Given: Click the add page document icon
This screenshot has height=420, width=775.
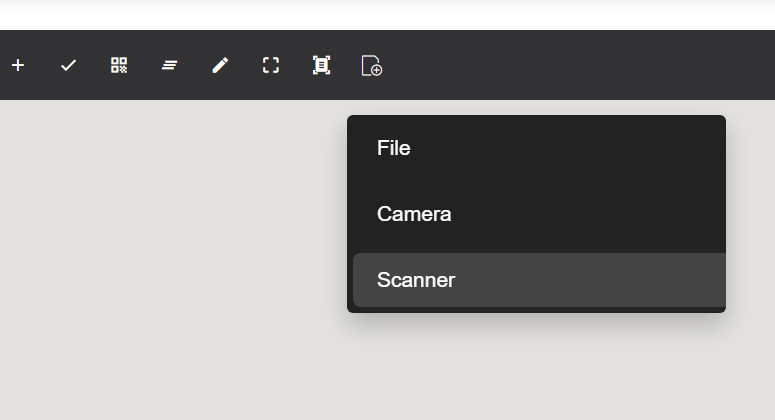Looking at the screenshot, I should (372, 66).
